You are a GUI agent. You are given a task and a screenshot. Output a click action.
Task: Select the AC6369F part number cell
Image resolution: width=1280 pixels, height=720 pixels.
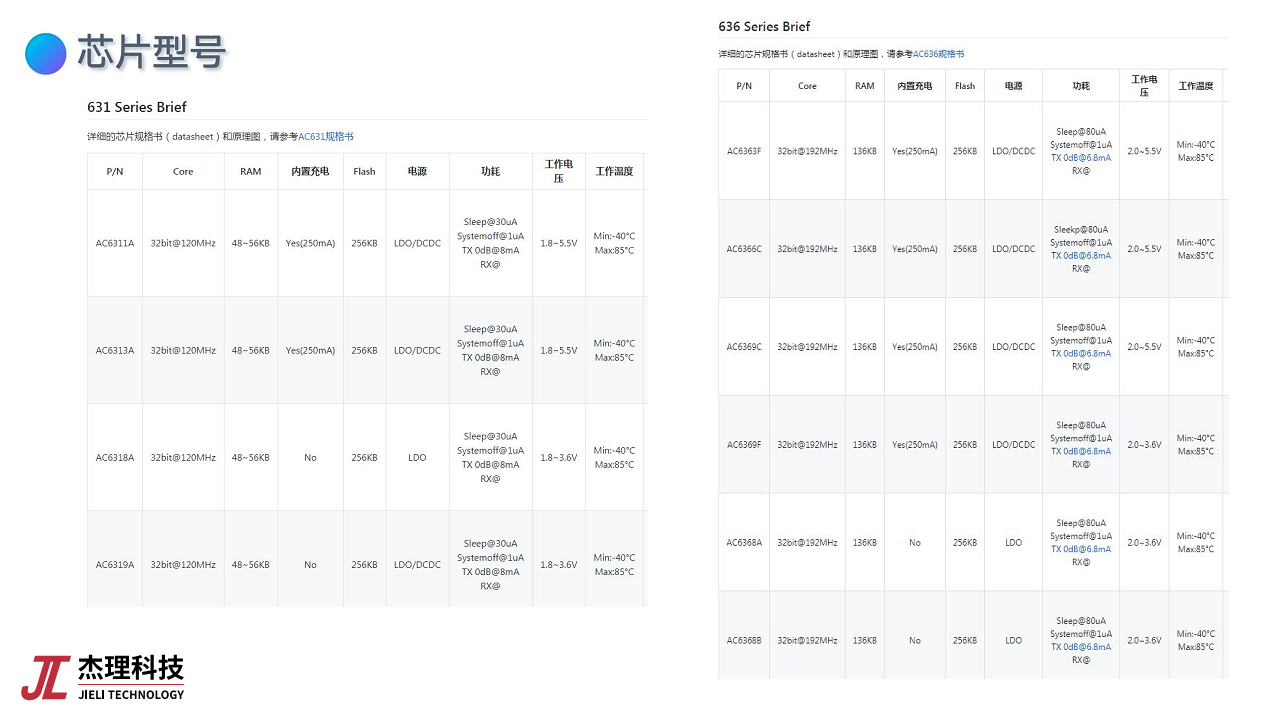(744, 445)
